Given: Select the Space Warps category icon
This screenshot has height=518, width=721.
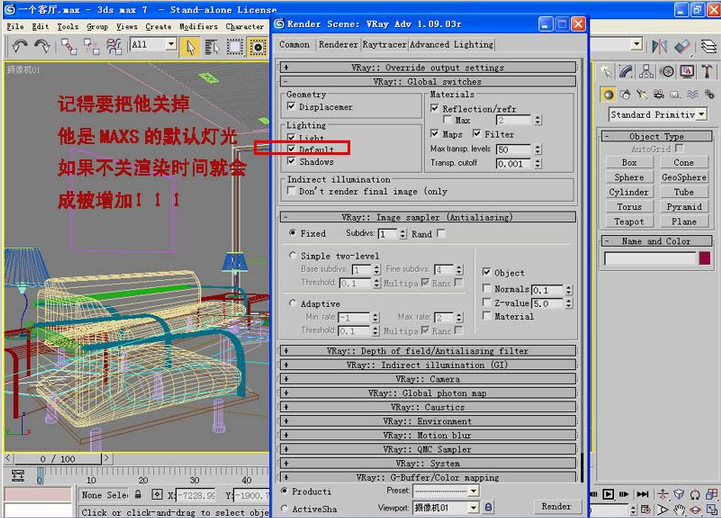Looking at the screenshot, I should point(692,95).
